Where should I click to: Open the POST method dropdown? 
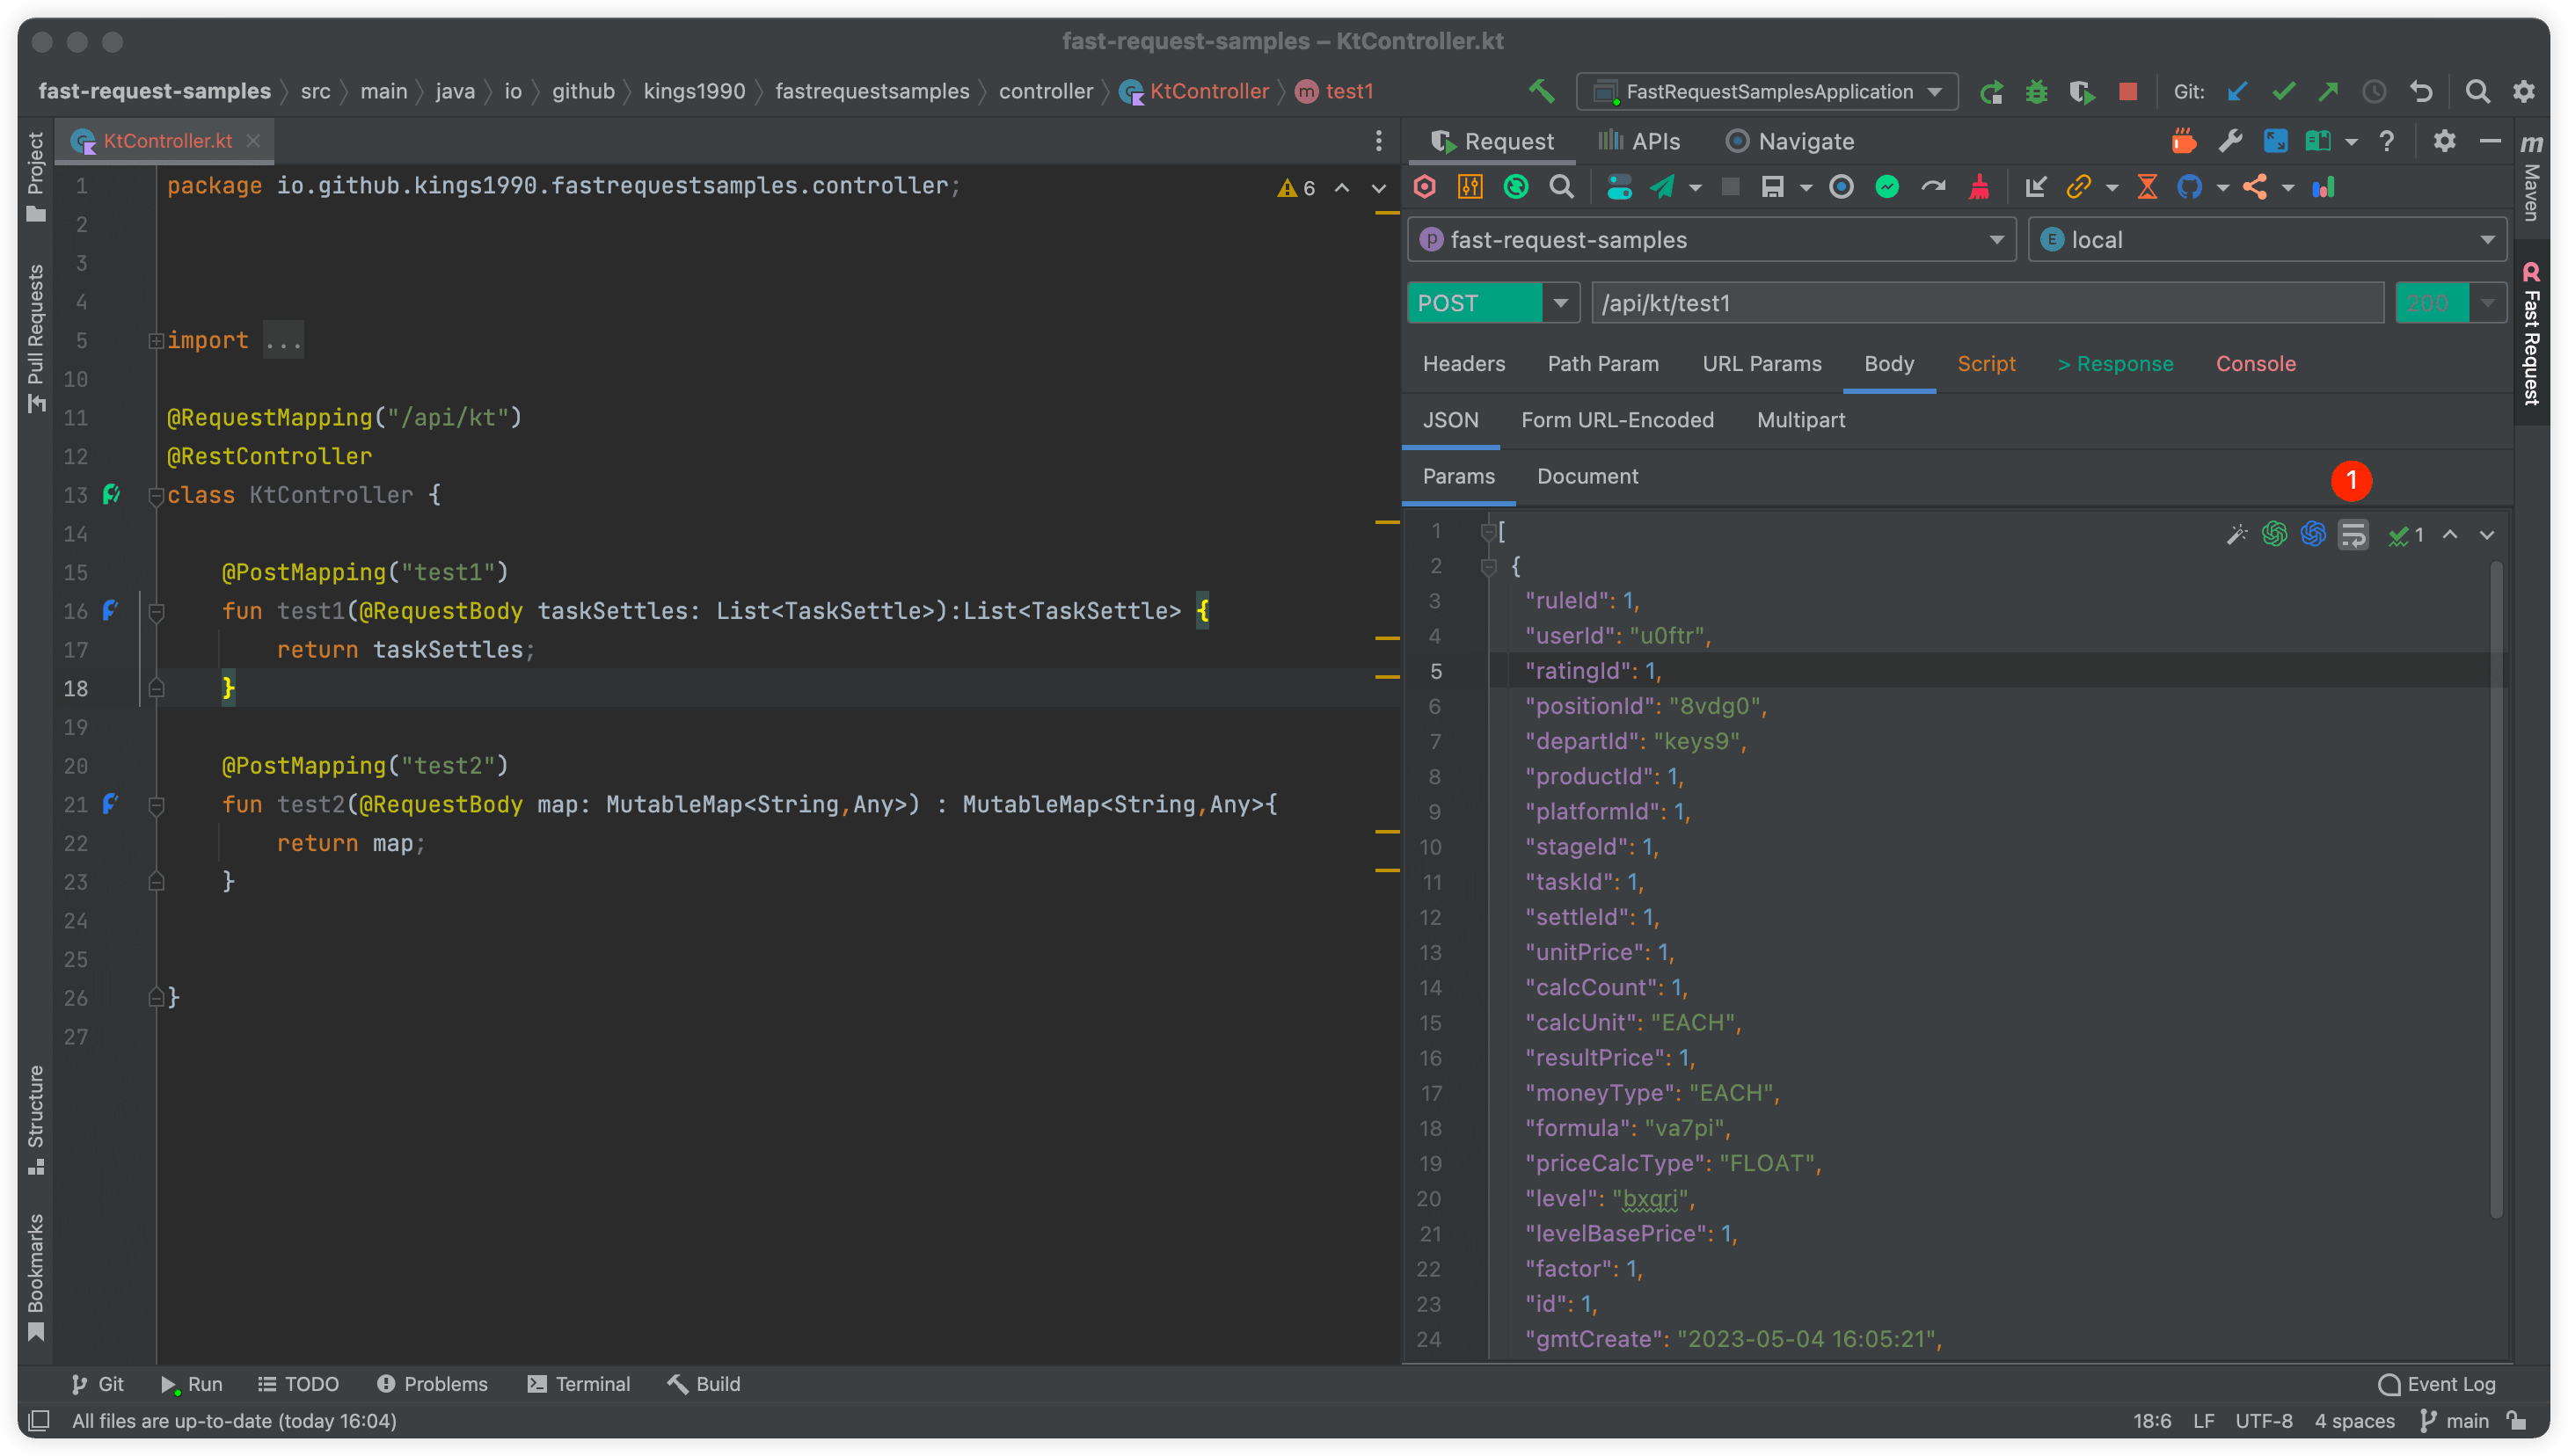pos(1559,303)
